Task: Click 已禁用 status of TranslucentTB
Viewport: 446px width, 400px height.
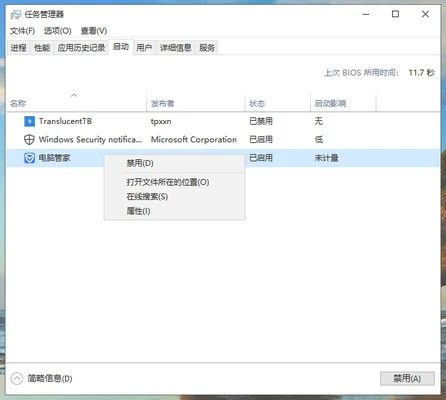Action: tap(261, 121)
